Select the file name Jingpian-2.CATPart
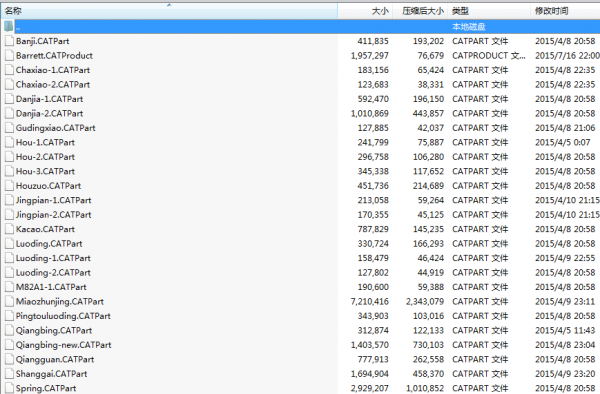 pyautogui.click(x=54, y=215)
